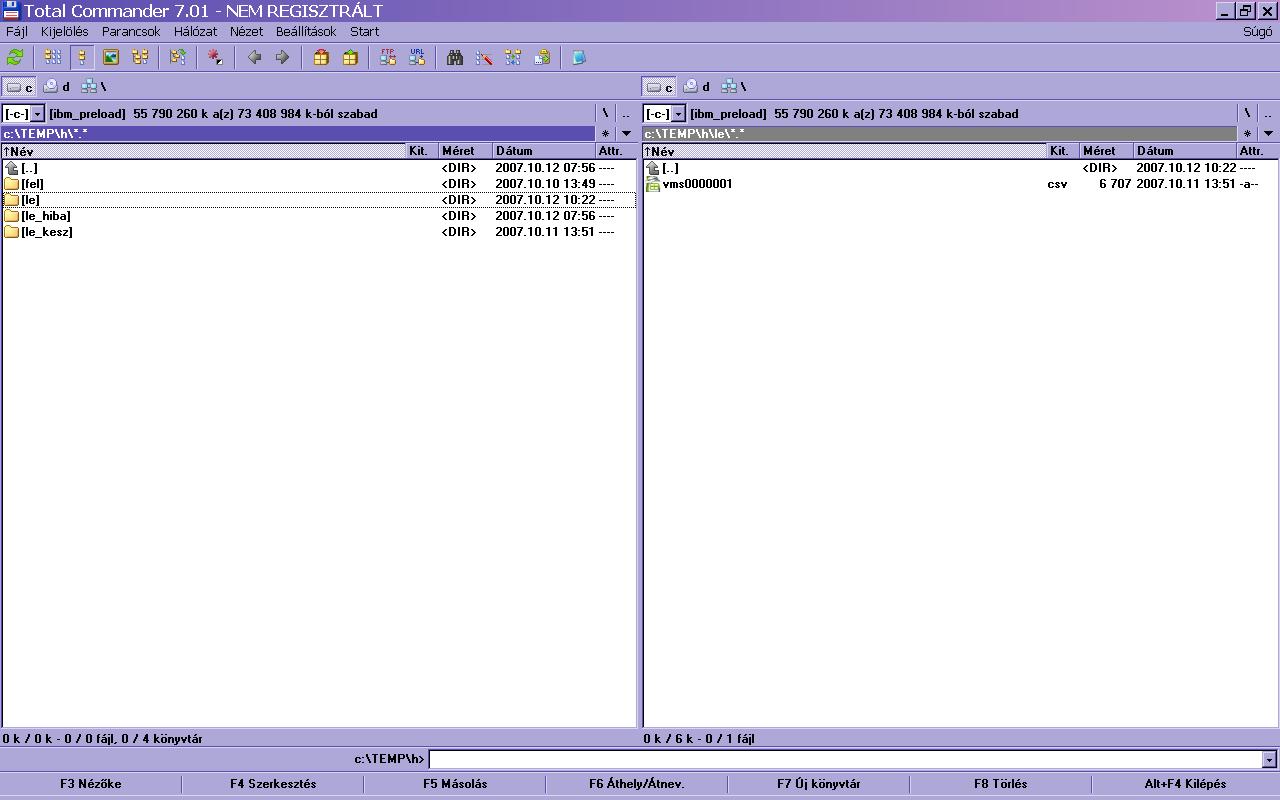Toggle full details view toolbar button
1280x800 pixels.
(82, 57)
